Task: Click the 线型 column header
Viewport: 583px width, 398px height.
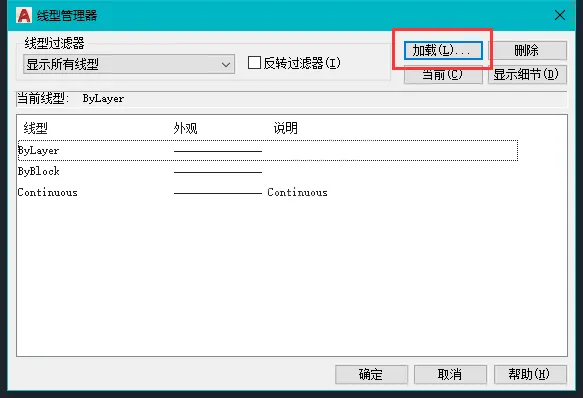Action: 36,128
